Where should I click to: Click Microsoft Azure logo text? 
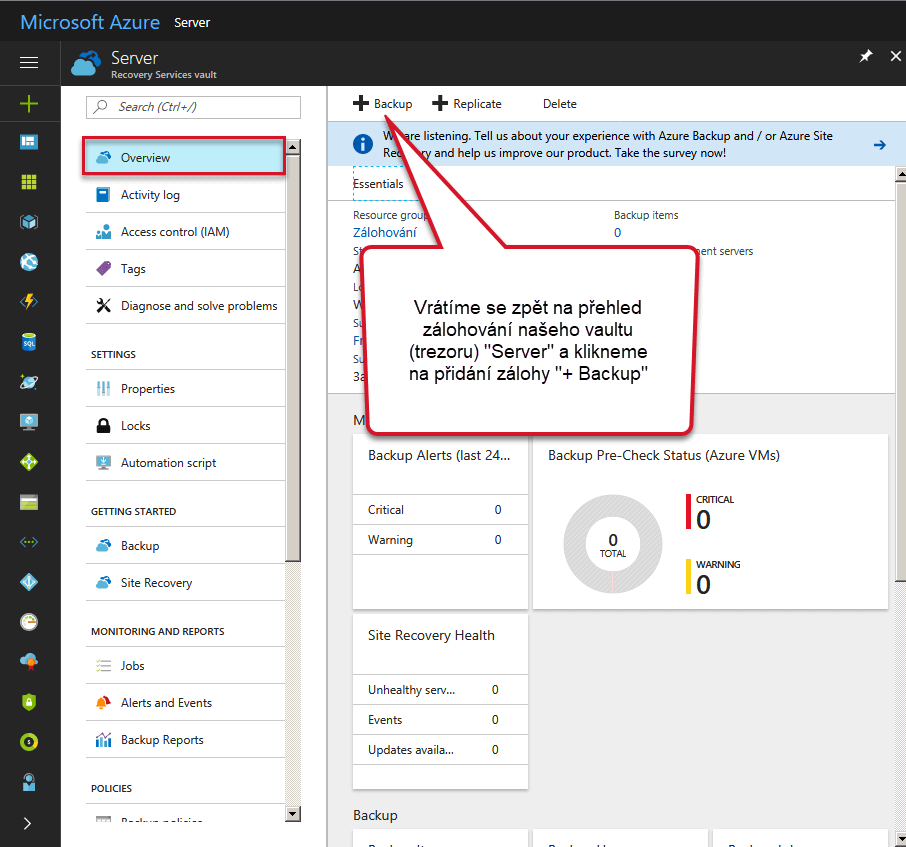click(x=90, y=22)
